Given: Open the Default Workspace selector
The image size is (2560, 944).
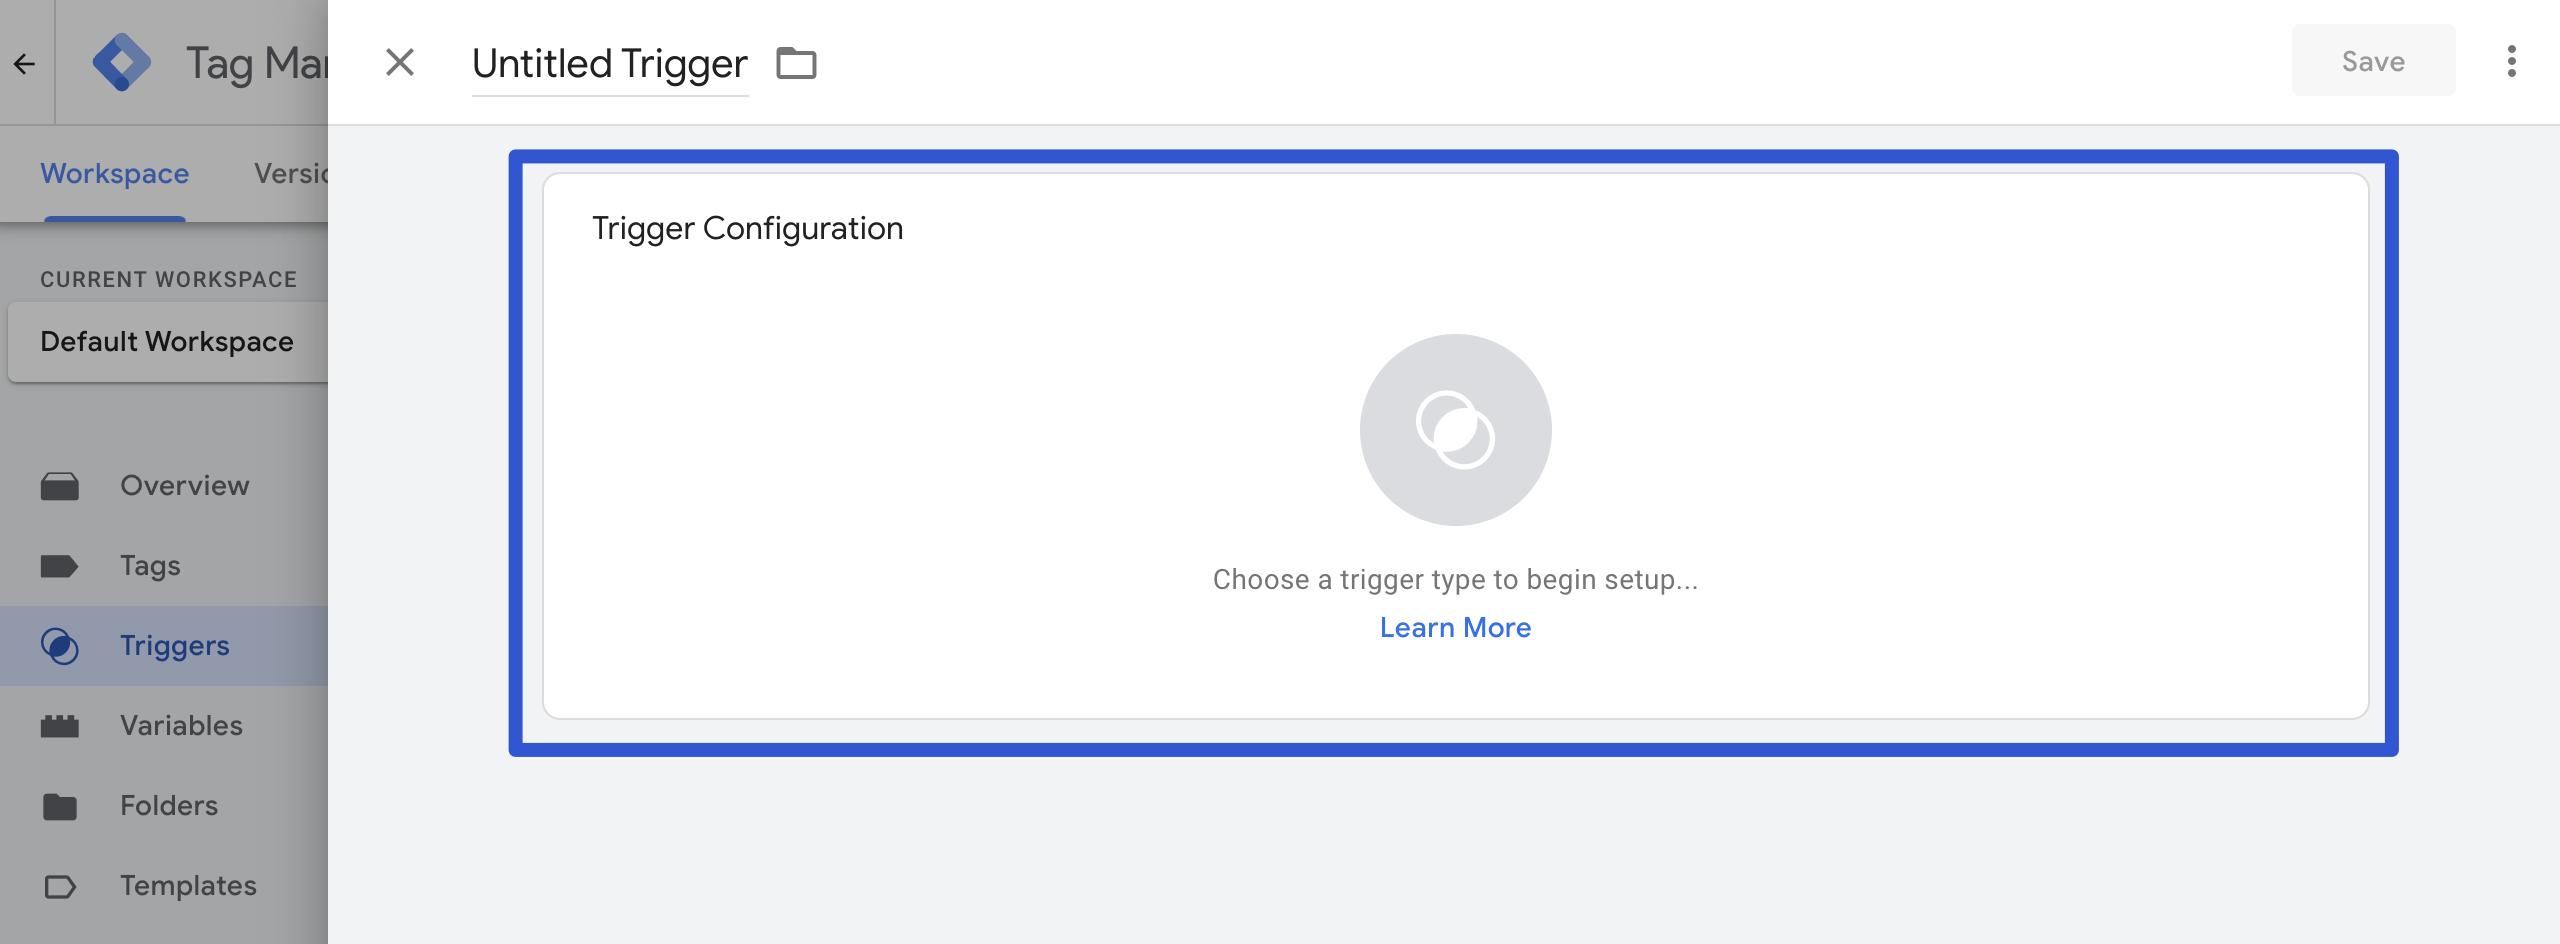Looking at the screenshot, I should (x=167, y=342).
